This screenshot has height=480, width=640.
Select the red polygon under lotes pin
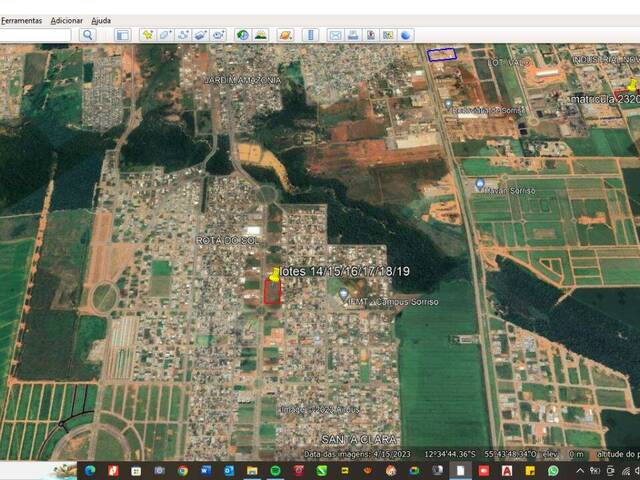click(x=272, y=292)
